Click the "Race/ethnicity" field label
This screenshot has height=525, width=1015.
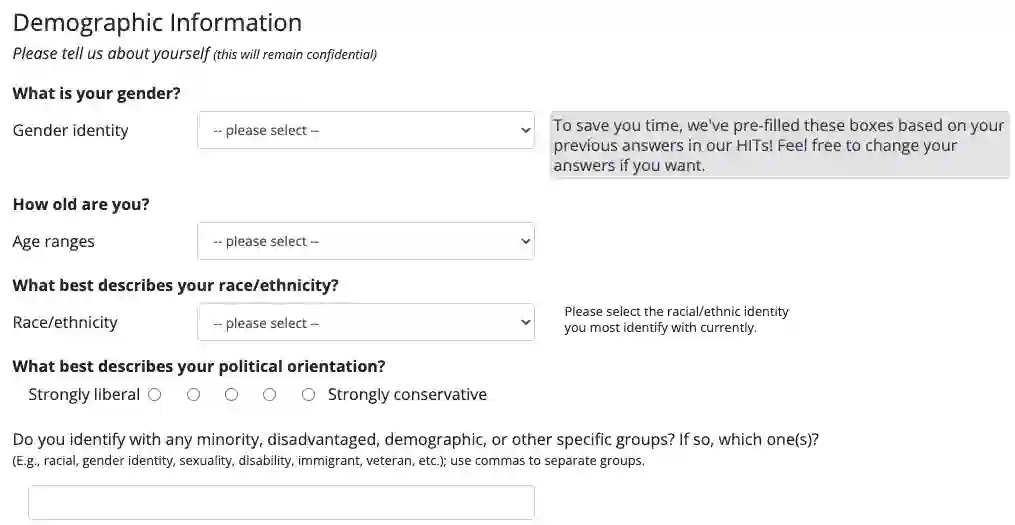point(65,322)
